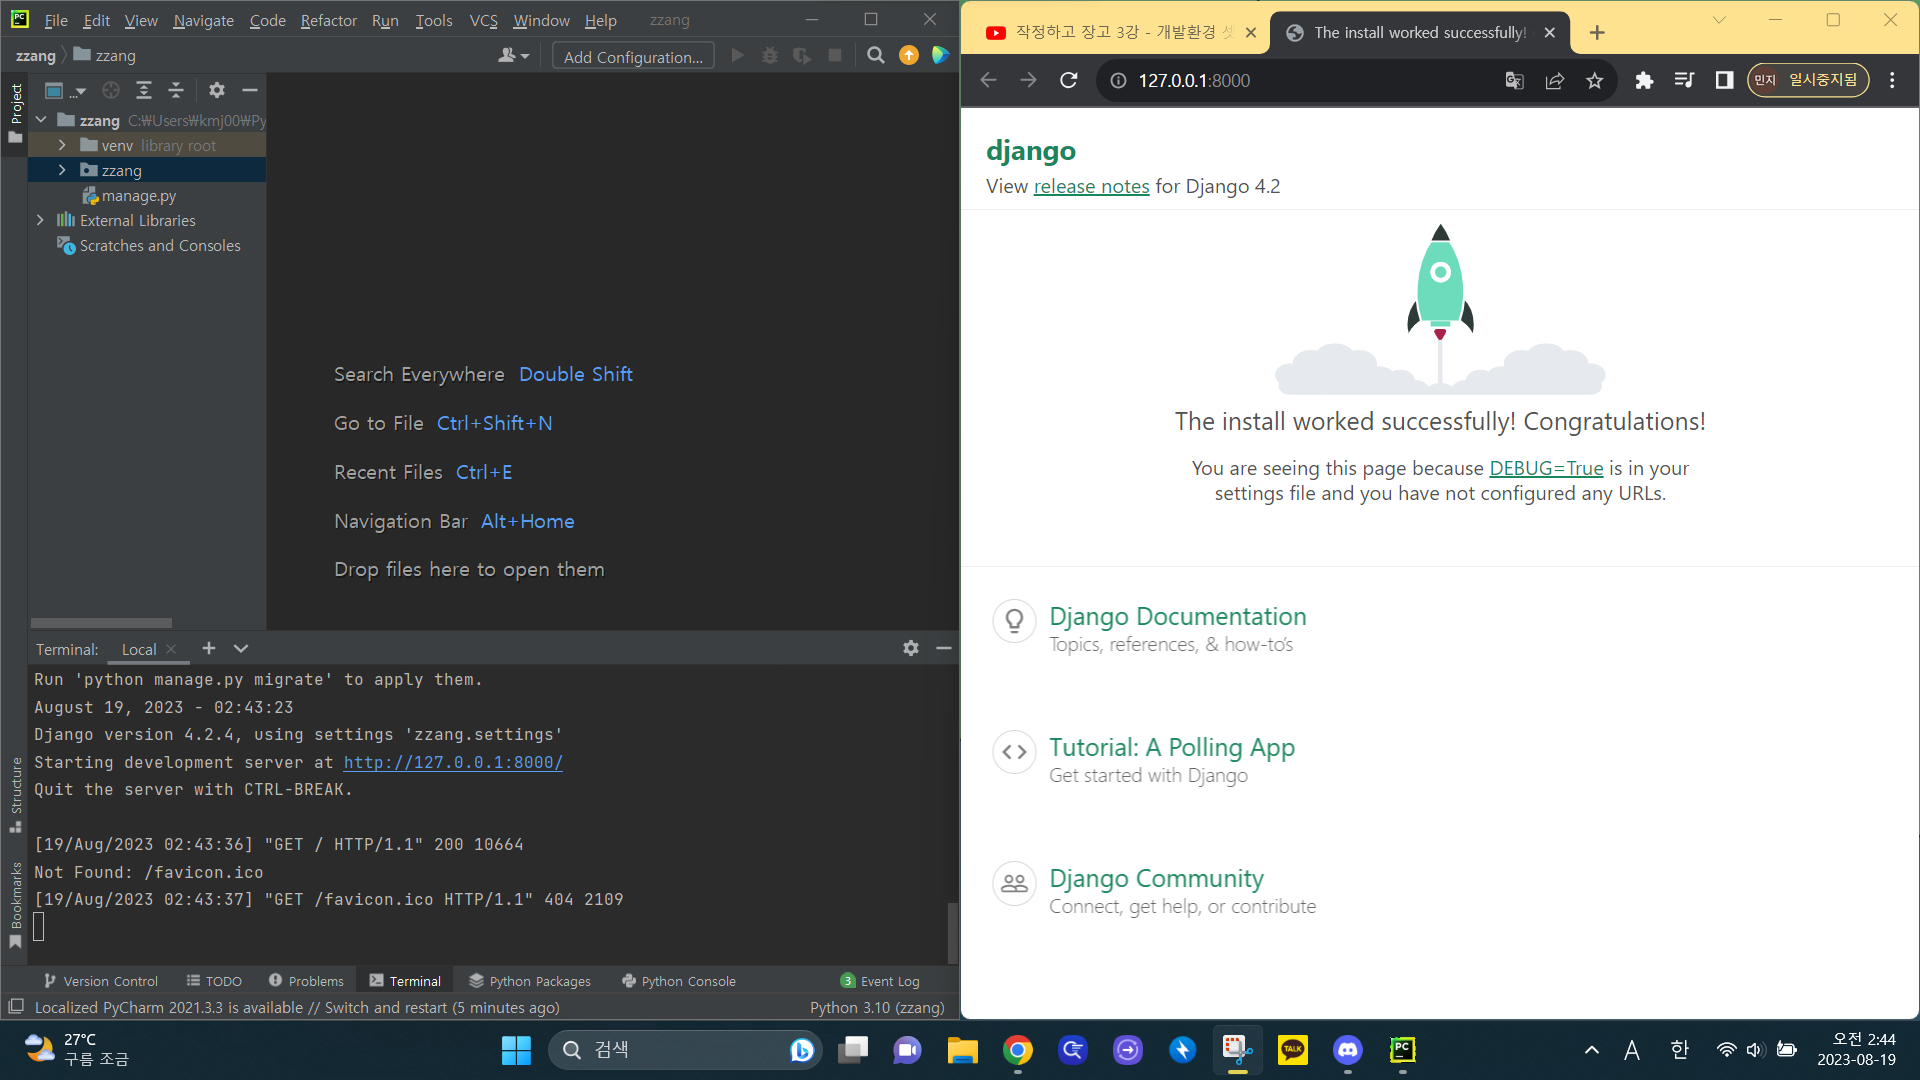The height and width of the screenshot is (1080, 1920).
Task: Open the Refactor menu
Action: coord(329,20)
